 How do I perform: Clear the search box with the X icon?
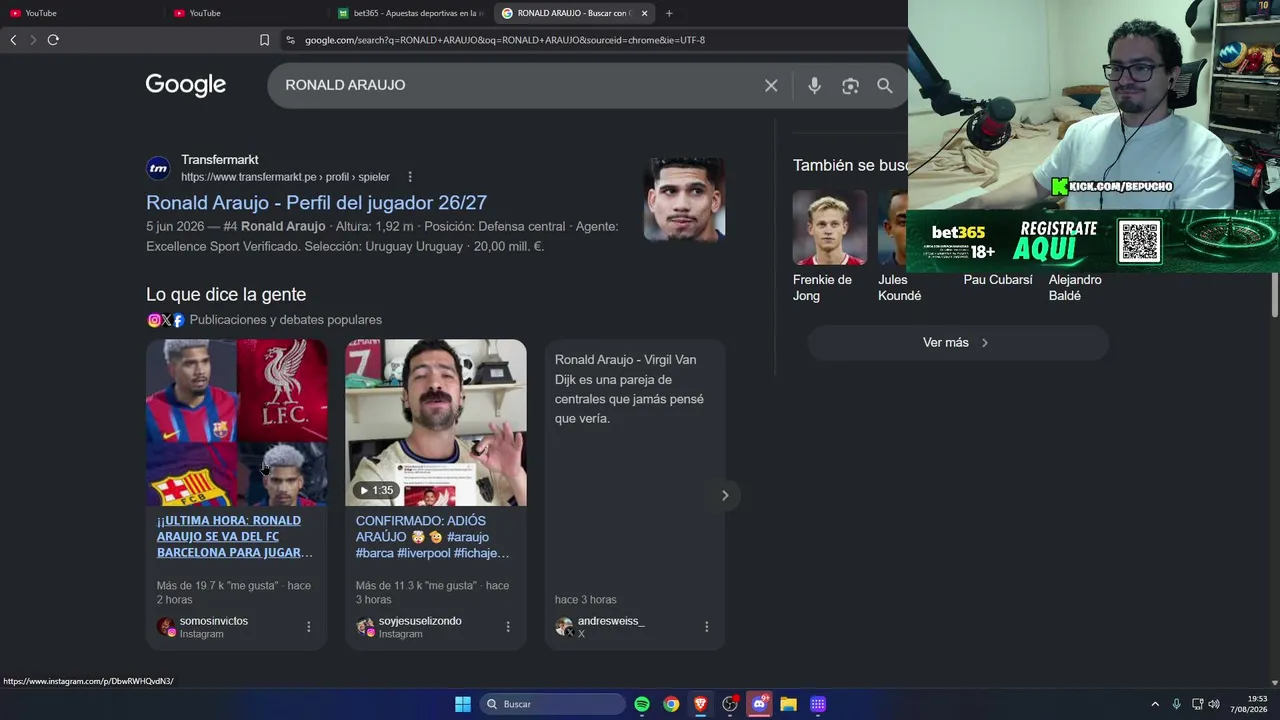pyautogui.click(x=771, y=86)
